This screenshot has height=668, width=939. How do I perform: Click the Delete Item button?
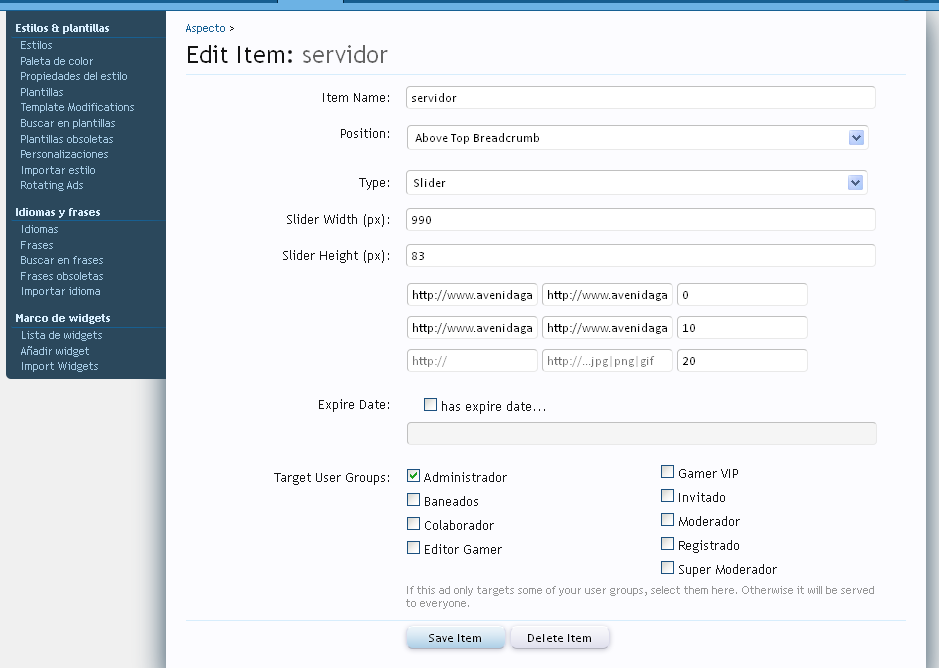[559, 638]
